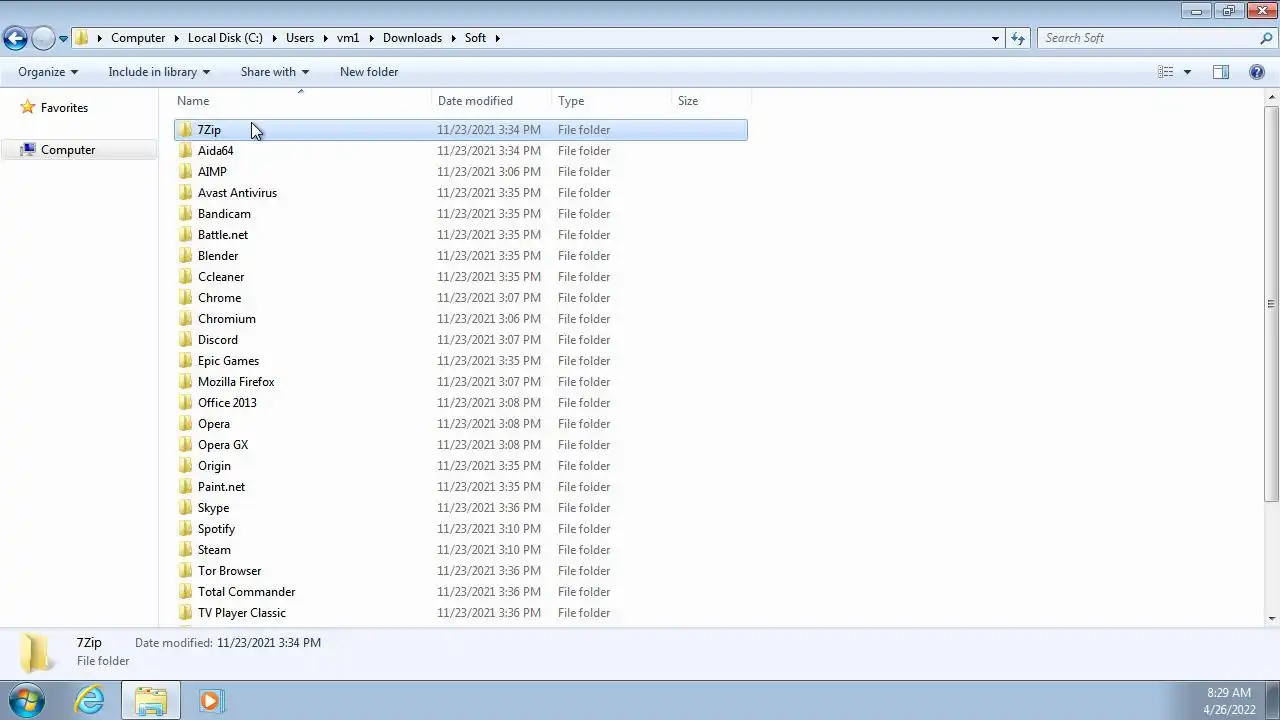The image size is (1280, 720).
Task: Select the TV Player Classic folder name
Action: 241,613
